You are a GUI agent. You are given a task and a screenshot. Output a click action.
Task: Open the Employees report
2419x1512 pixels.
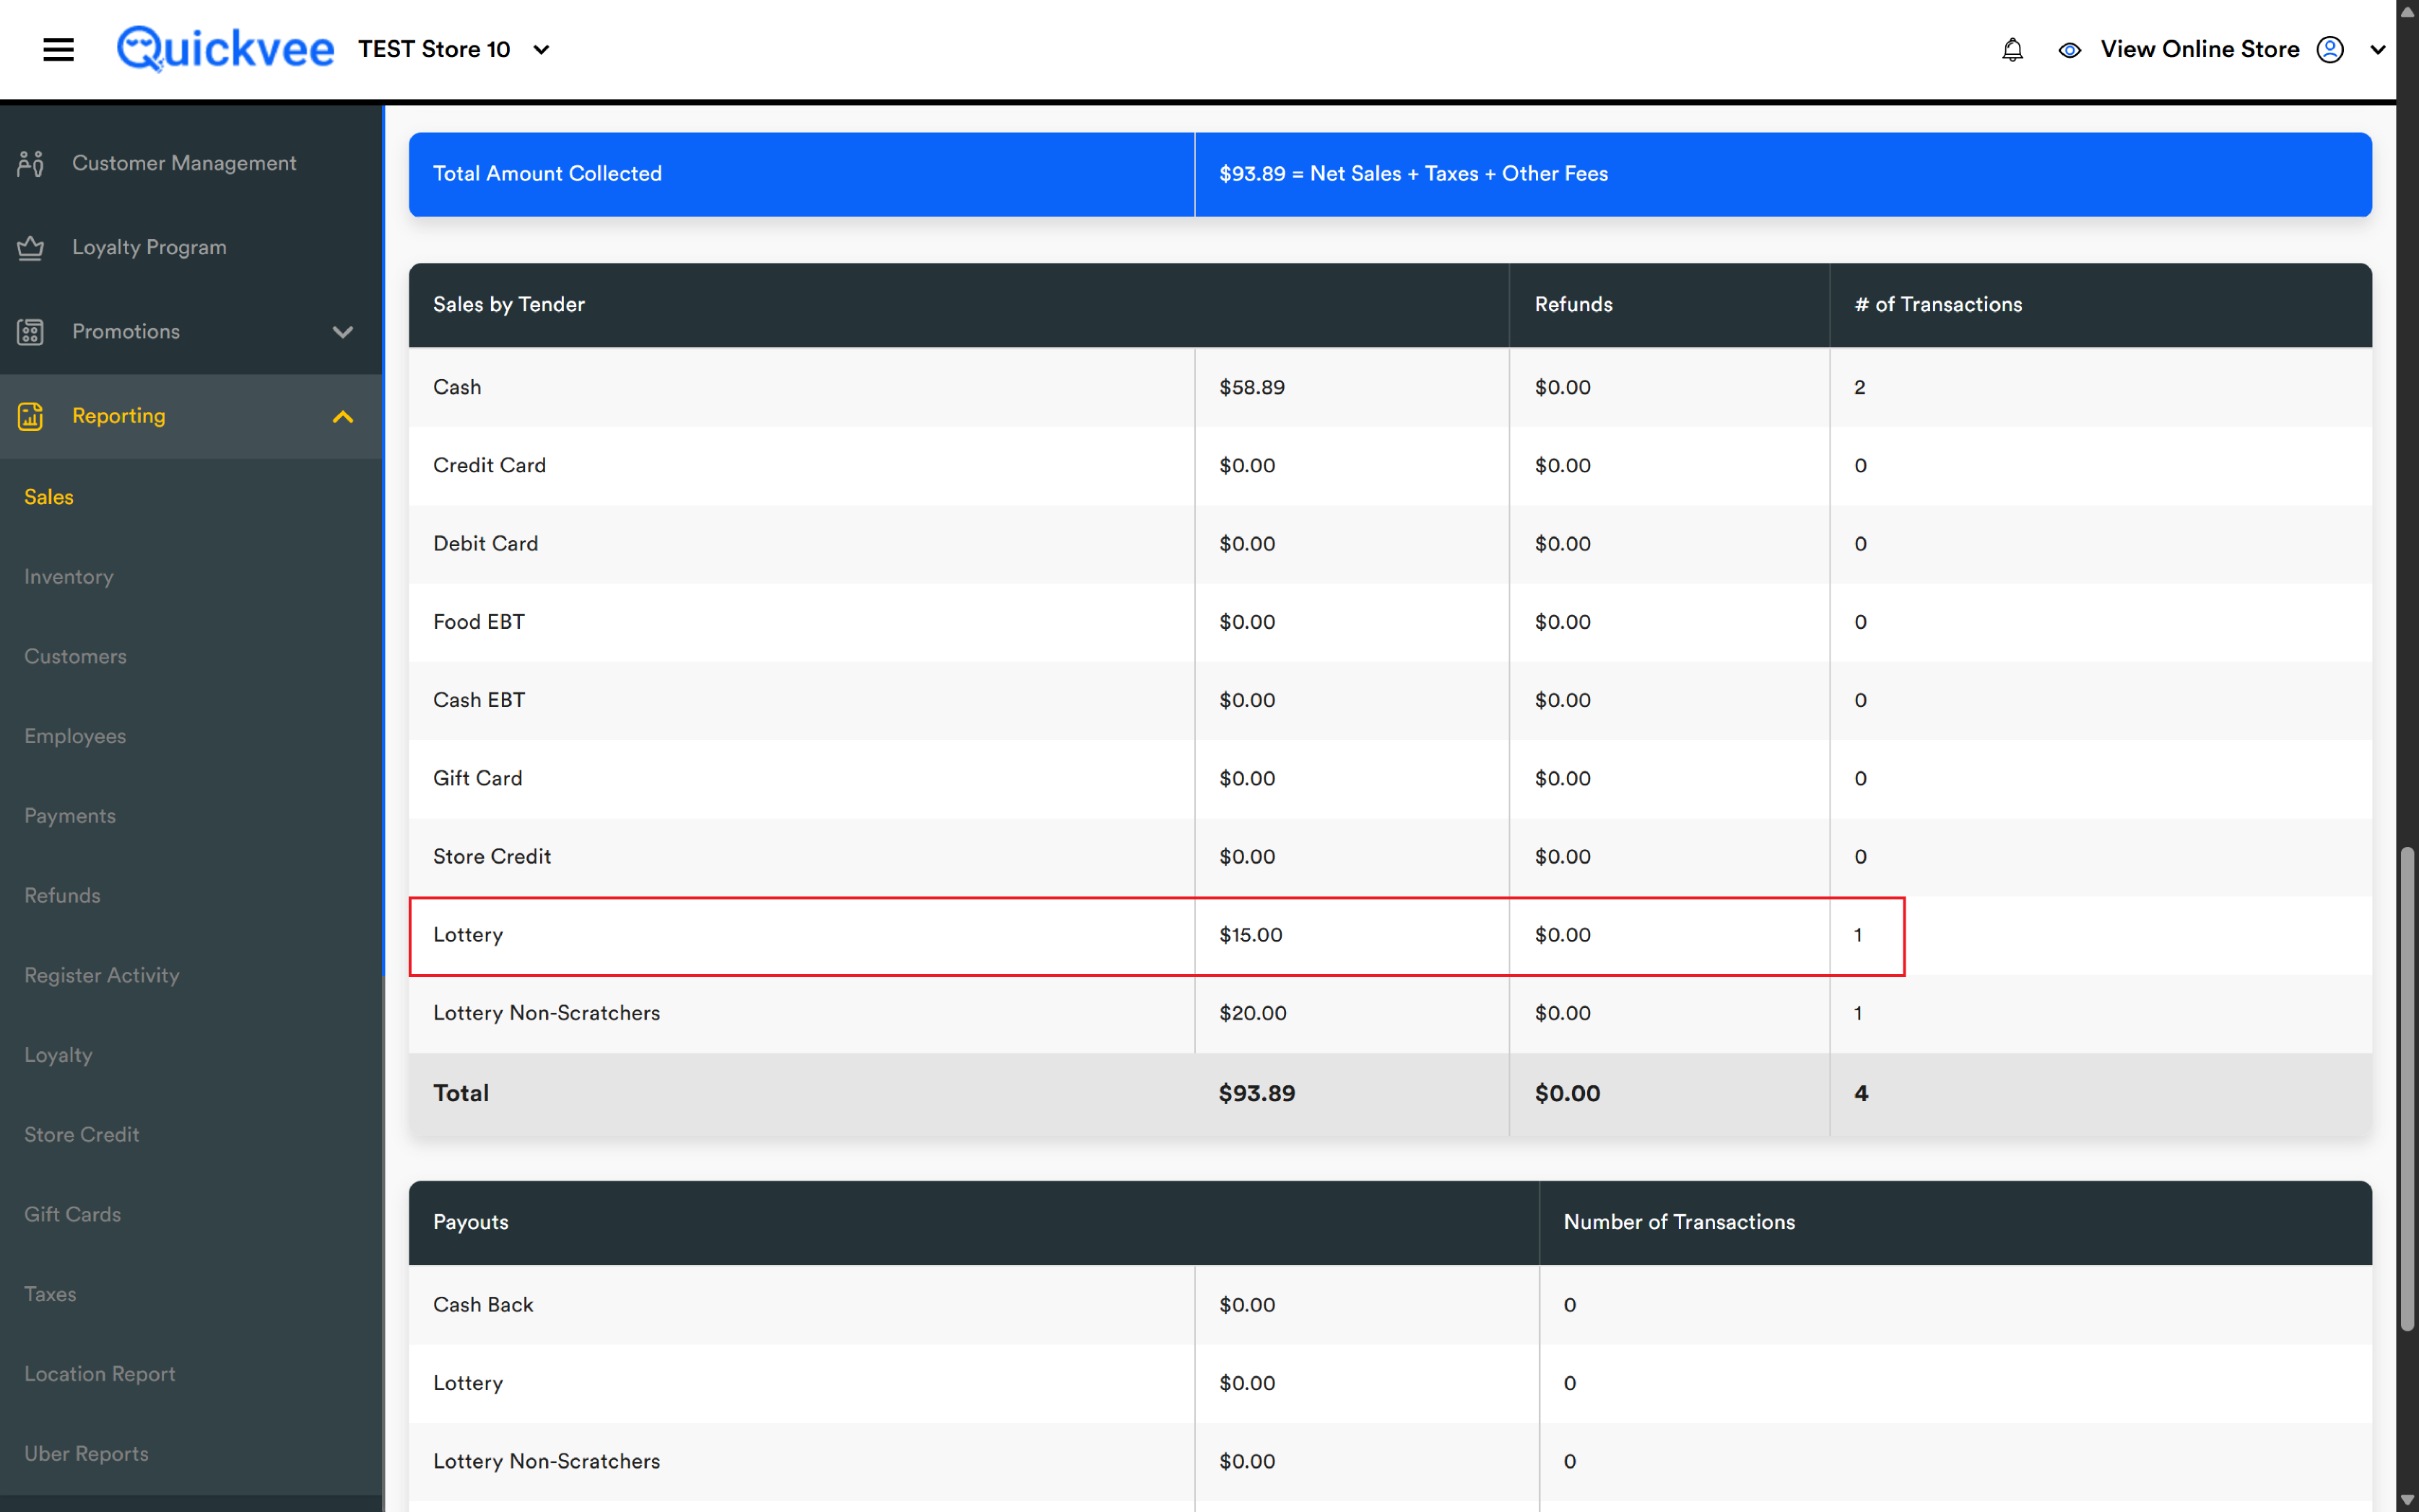click(x=75, y=736)
